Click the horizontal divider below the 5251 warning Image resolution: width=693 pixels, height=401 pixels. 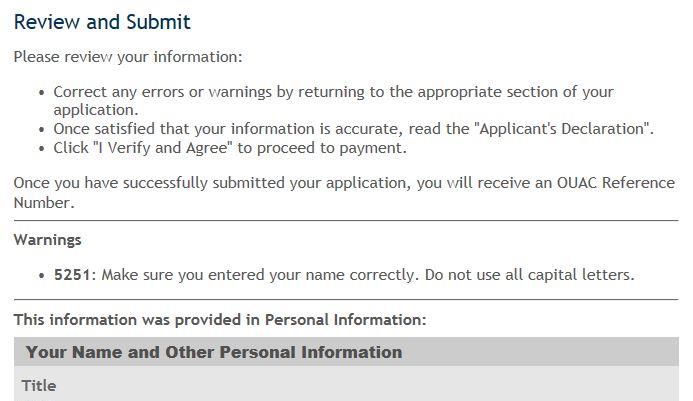[346, 299]
